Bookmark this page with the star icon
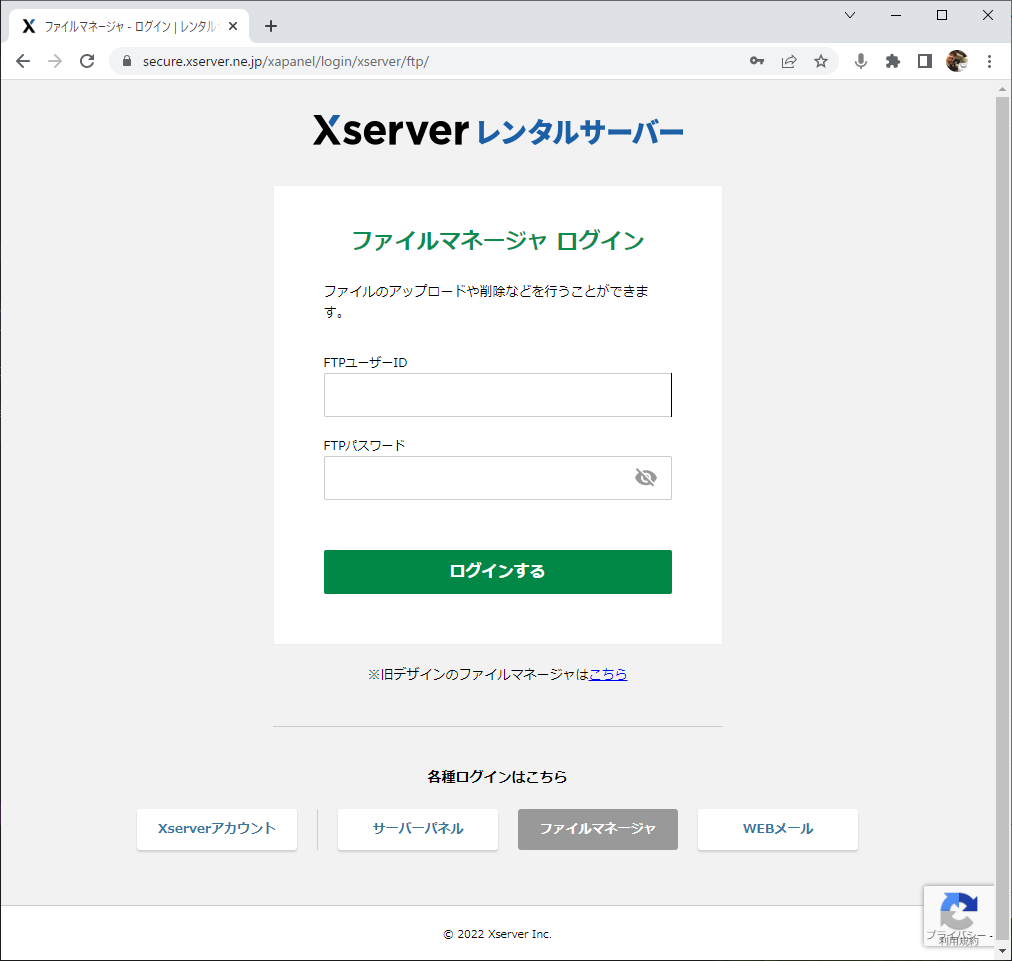This screenshot has width=1012, height=961. coord(820,61)
